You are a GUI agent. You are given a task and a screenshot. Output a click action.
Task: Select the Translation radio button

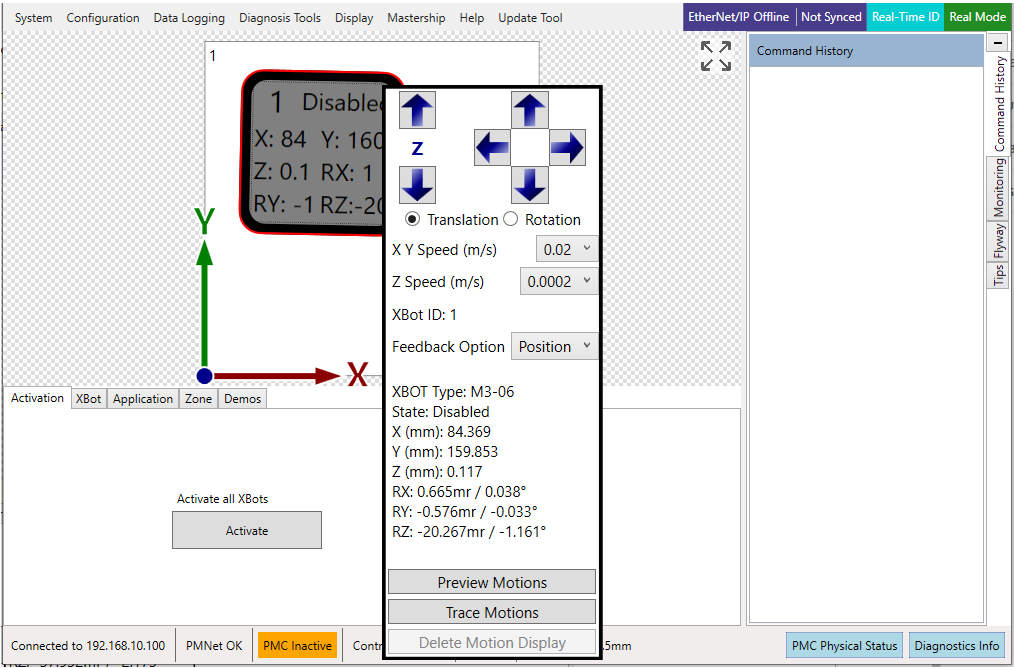coord(412,219)
